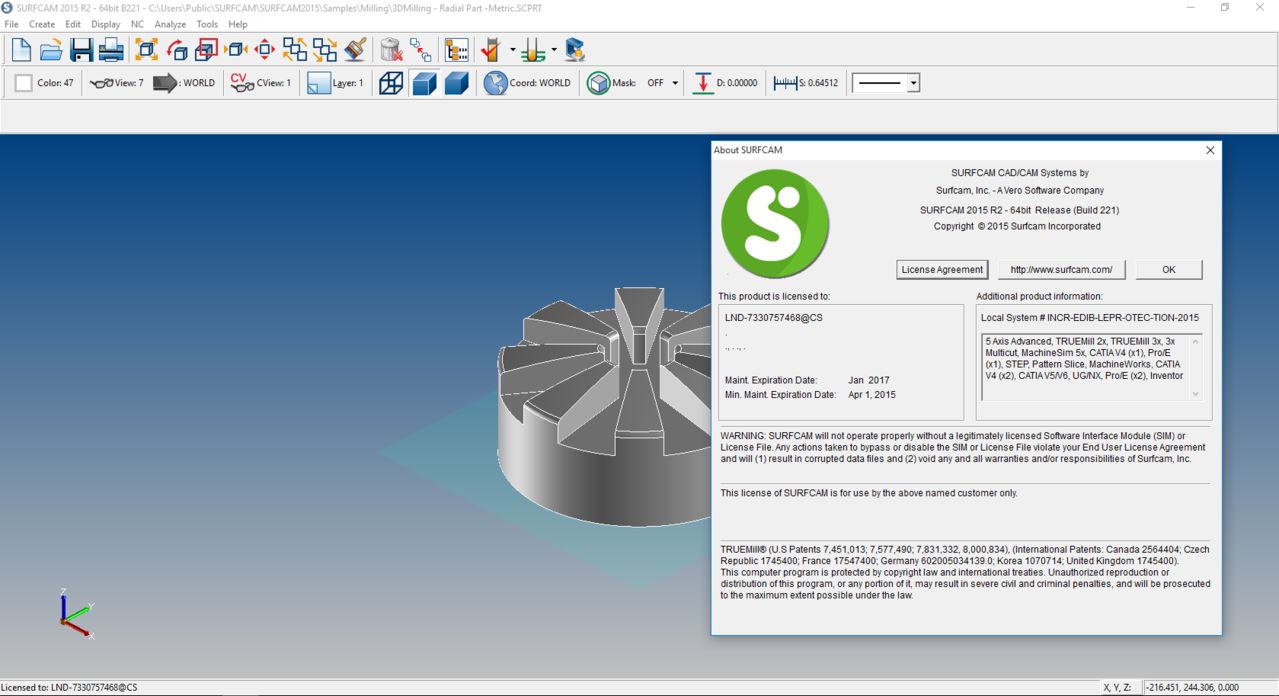Viewport: 1279px width, 696px height.
Task: Click the paintbrush repaint icon
Action: coord(355,49)
